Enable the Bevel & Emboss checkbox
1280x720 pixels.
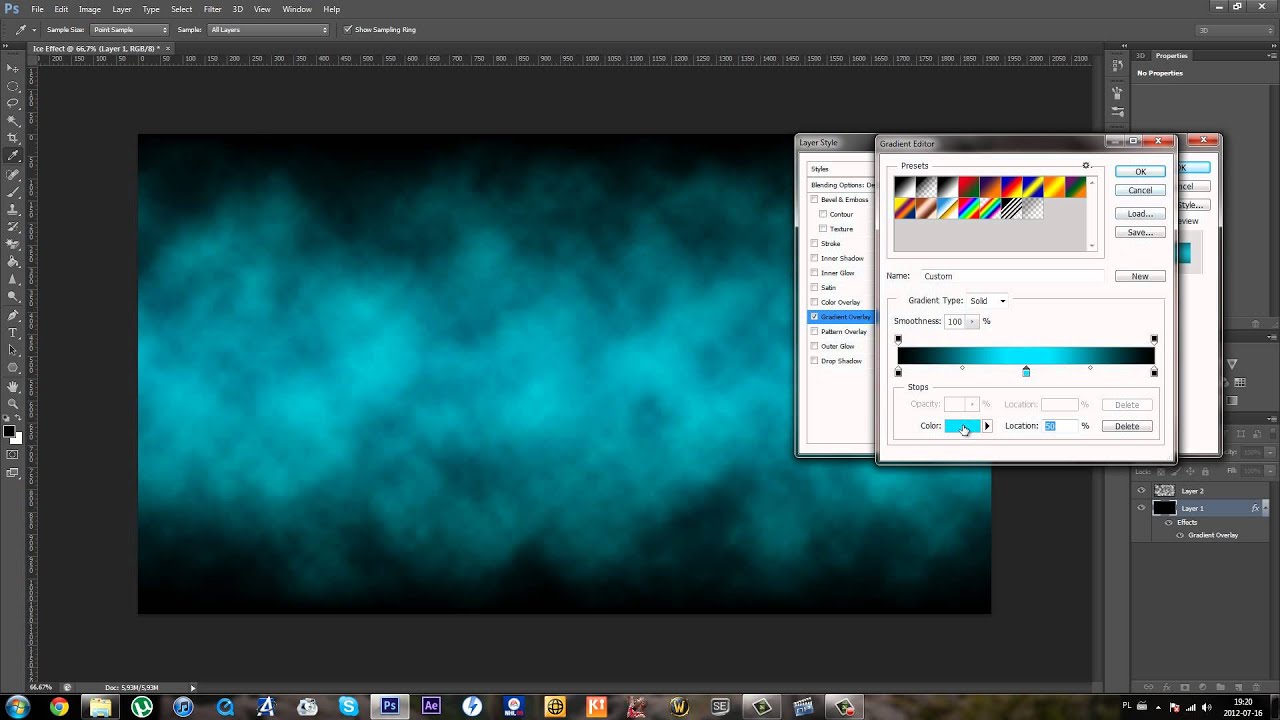[814, 199]
